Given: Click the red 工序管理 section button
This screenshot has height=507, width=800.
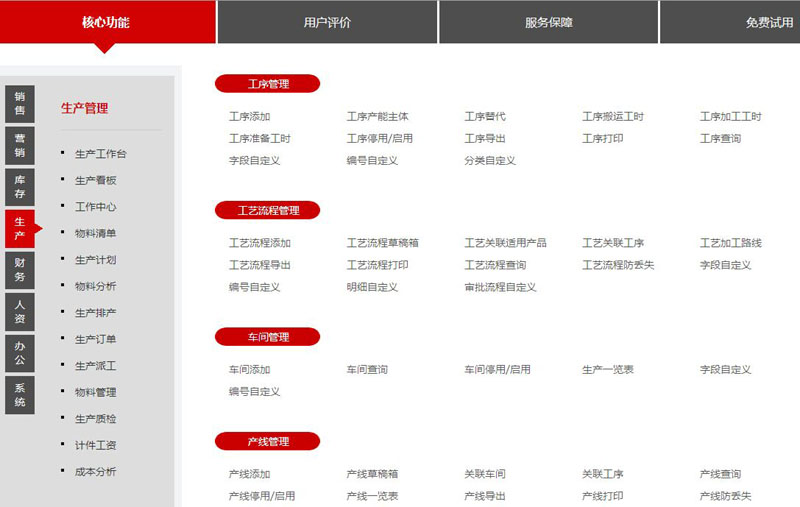Looking at the screenshot, I should (267, 84).
